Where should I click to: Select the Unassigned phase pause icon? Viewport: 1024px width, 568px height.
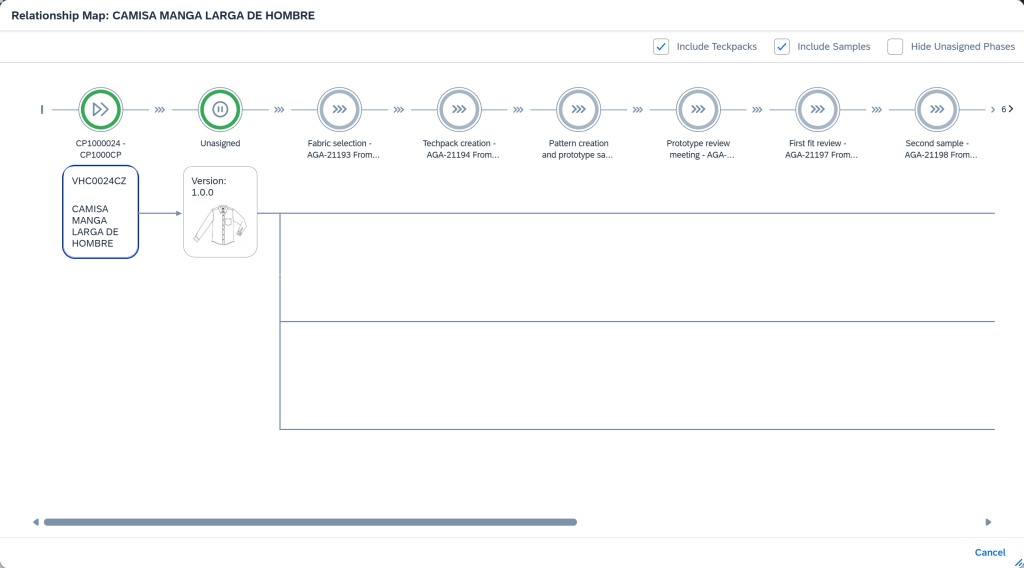(220, 109)
